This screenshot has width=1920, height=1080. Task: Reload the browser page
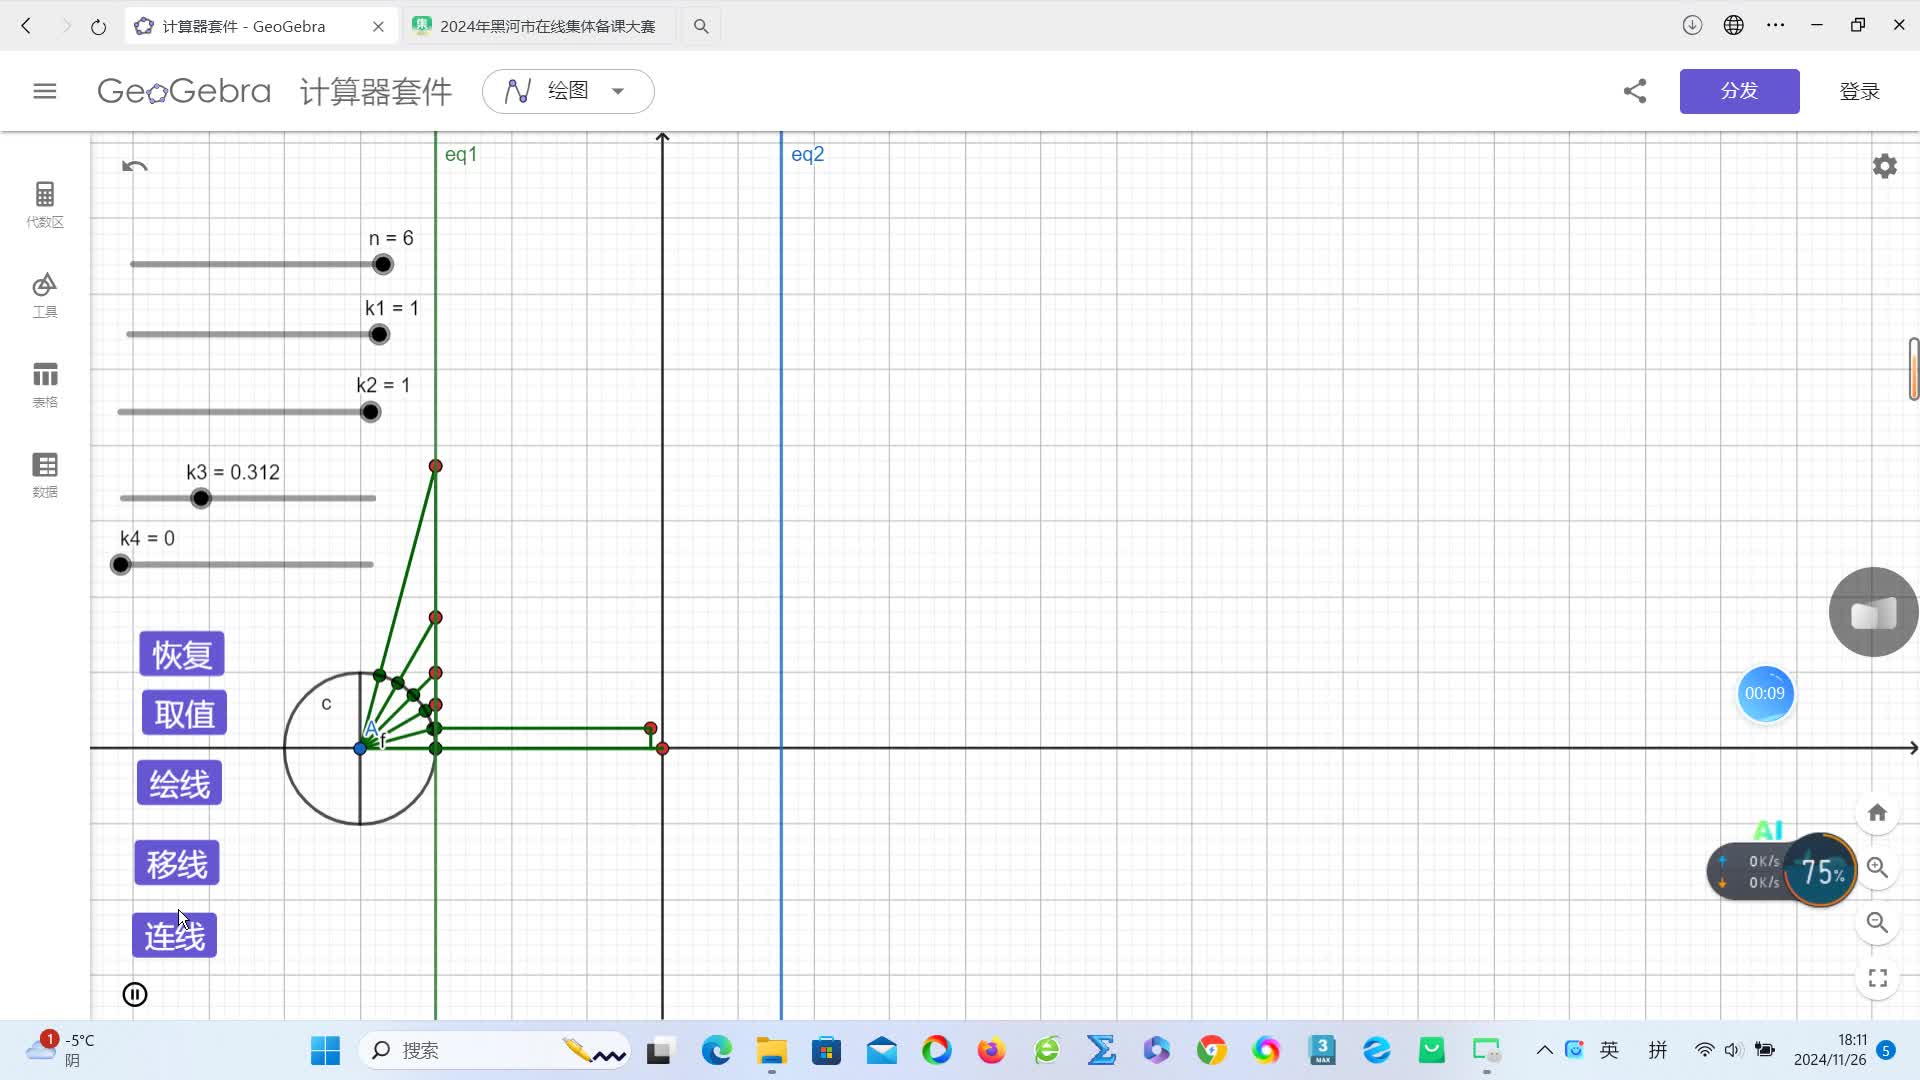click(98, 26)
